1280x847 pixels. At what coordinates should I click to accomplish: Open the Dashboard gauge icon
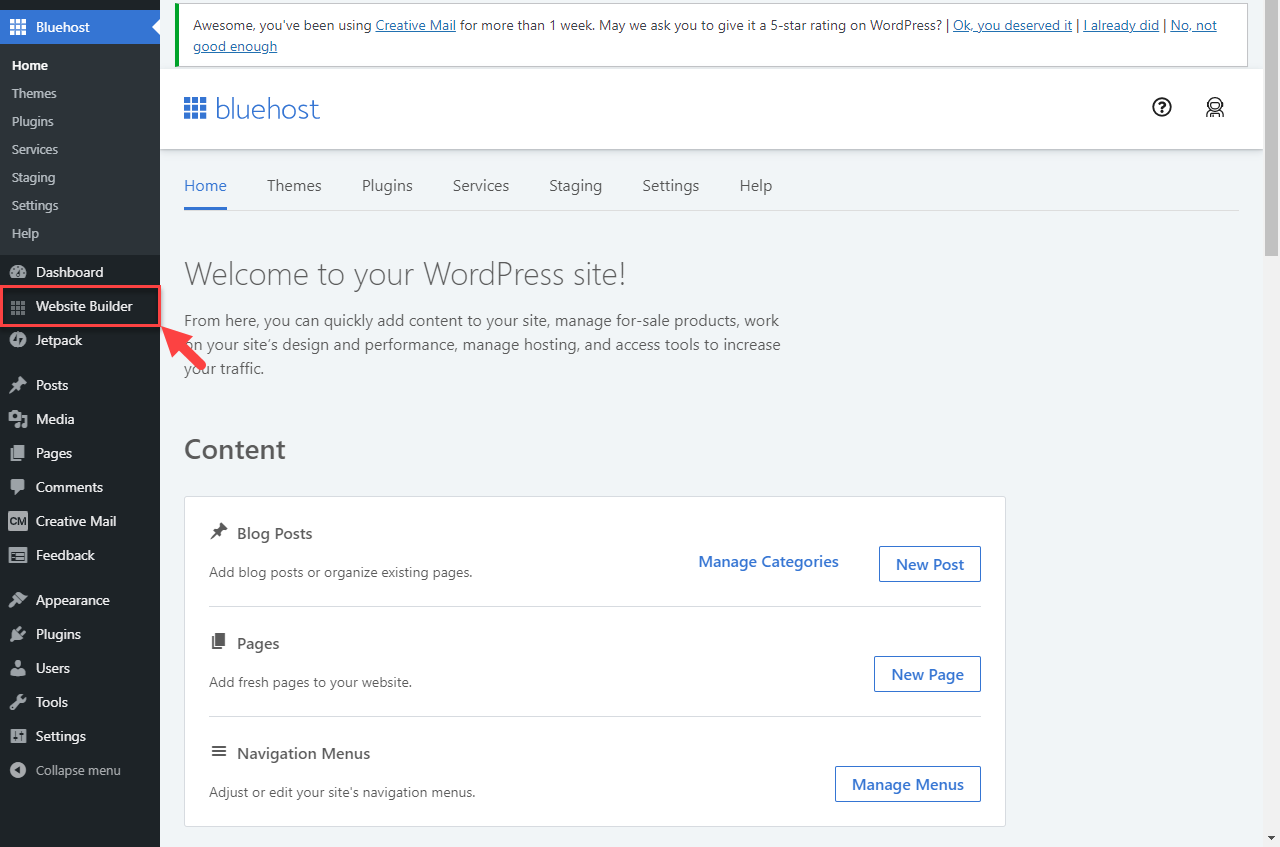click(x=18, y=272)
